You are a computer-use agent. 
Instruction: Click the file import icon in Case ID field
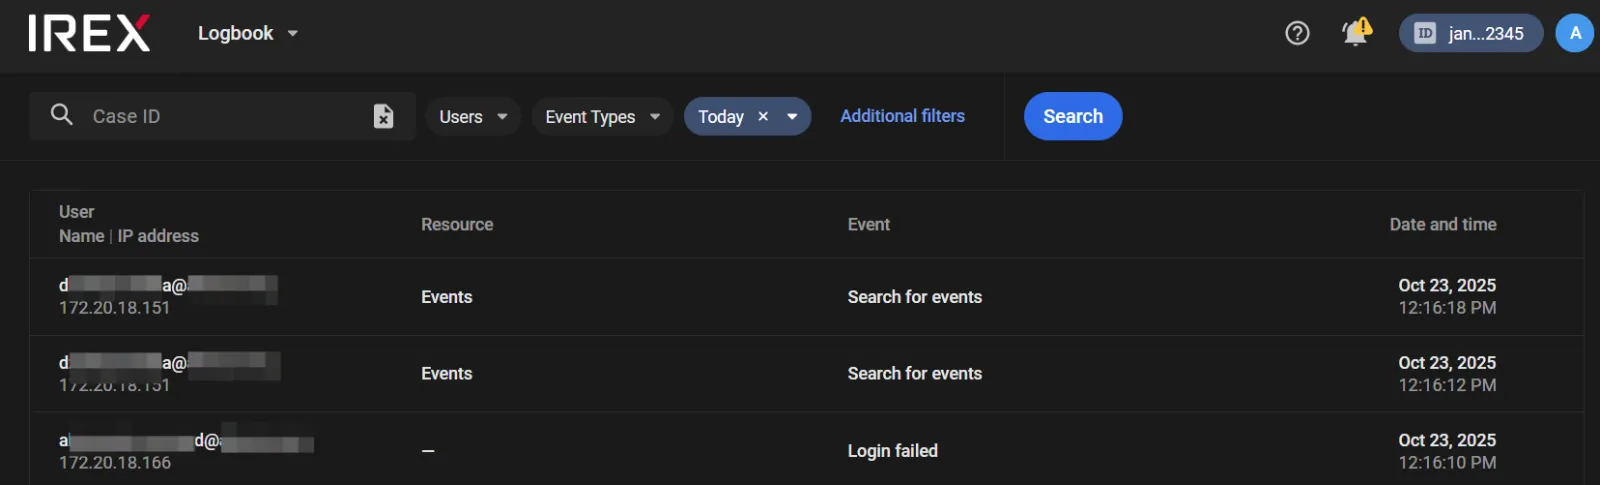pyautogui.click(x=383, y=116)
